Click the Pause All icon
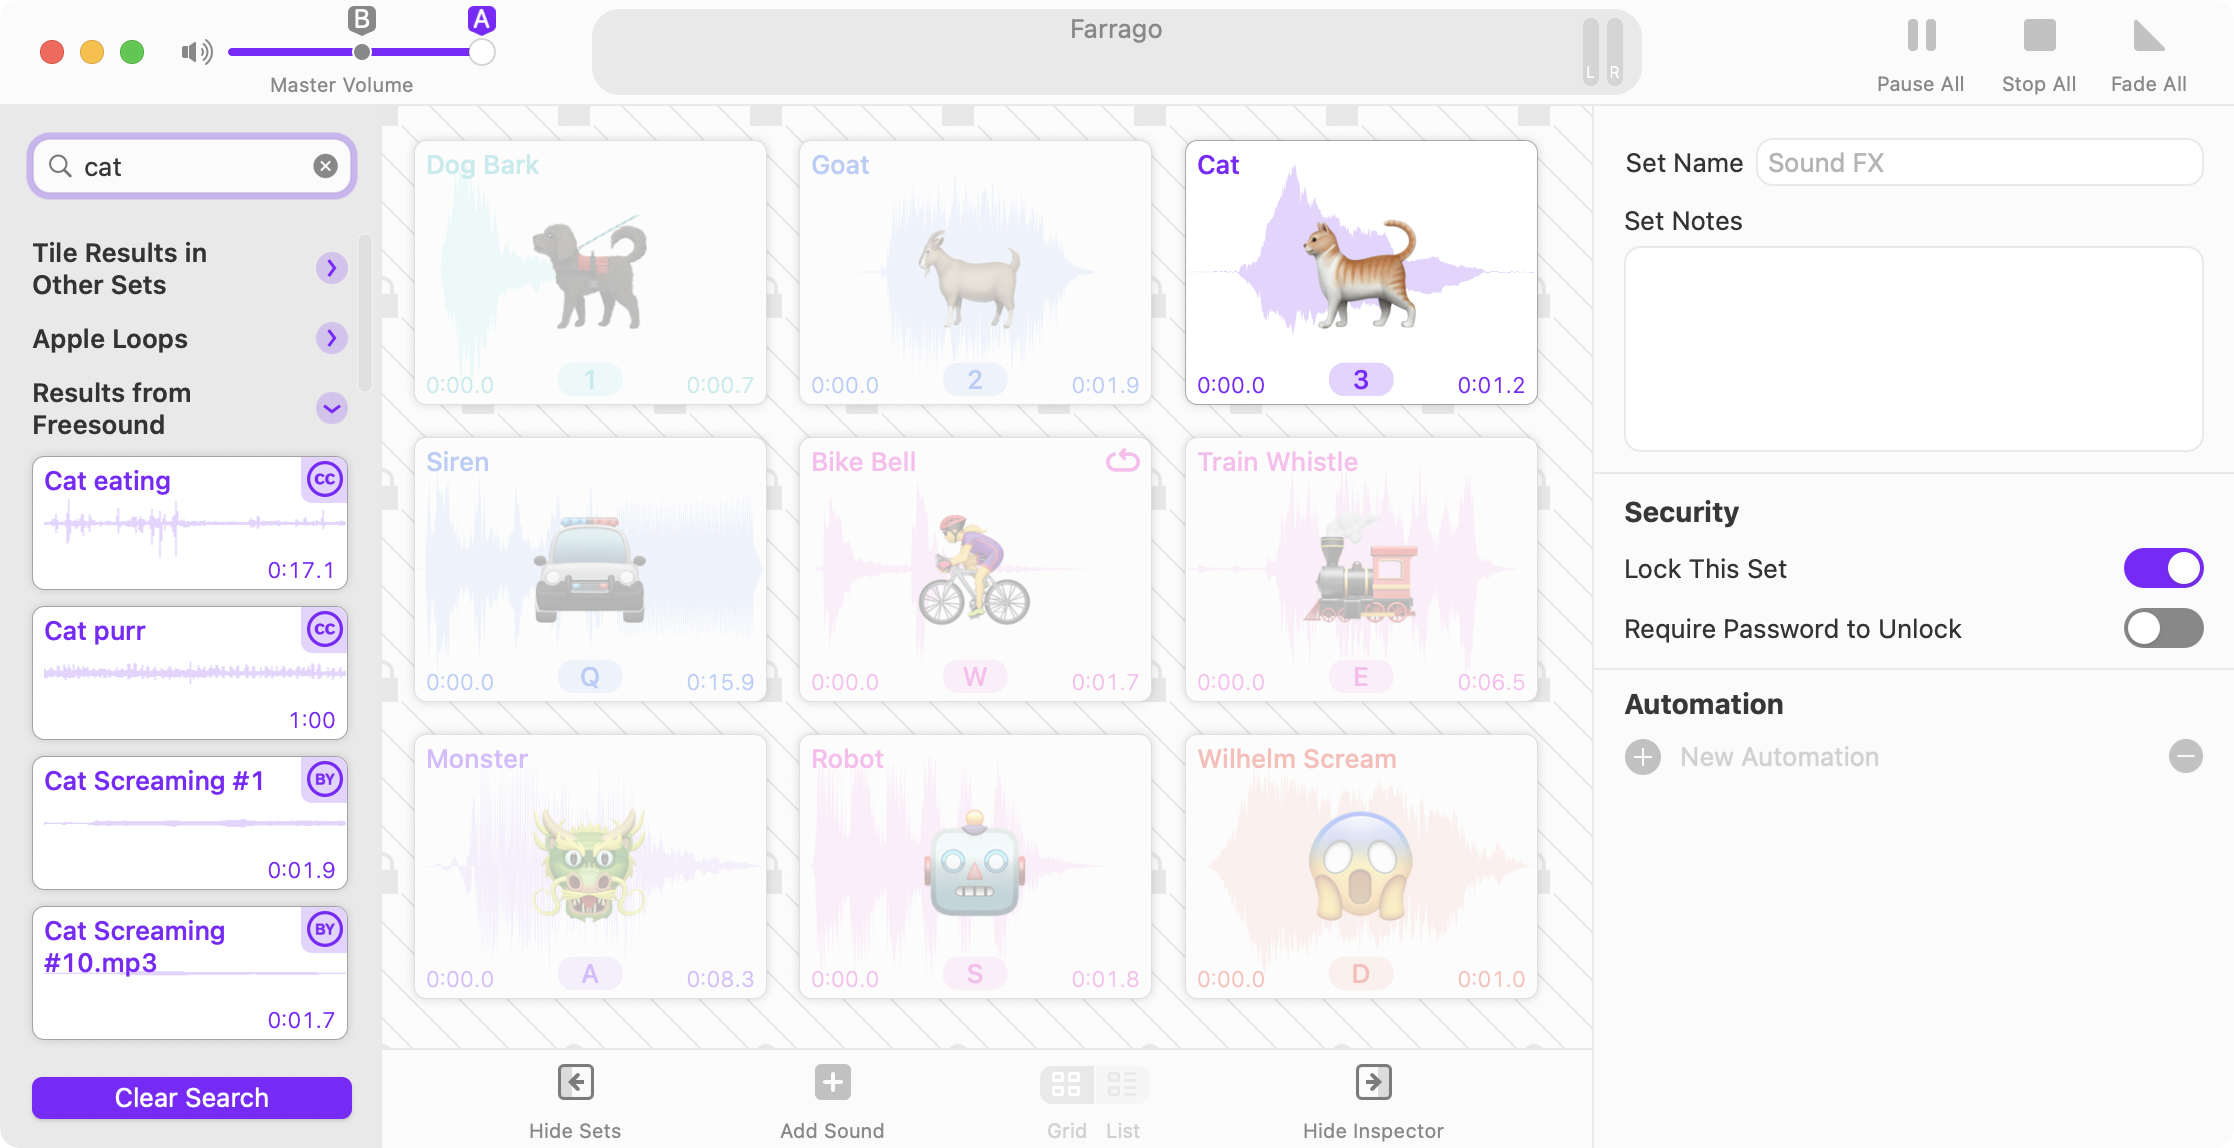Viewport: 2234px width, 1148px height. pos(1921,36)
